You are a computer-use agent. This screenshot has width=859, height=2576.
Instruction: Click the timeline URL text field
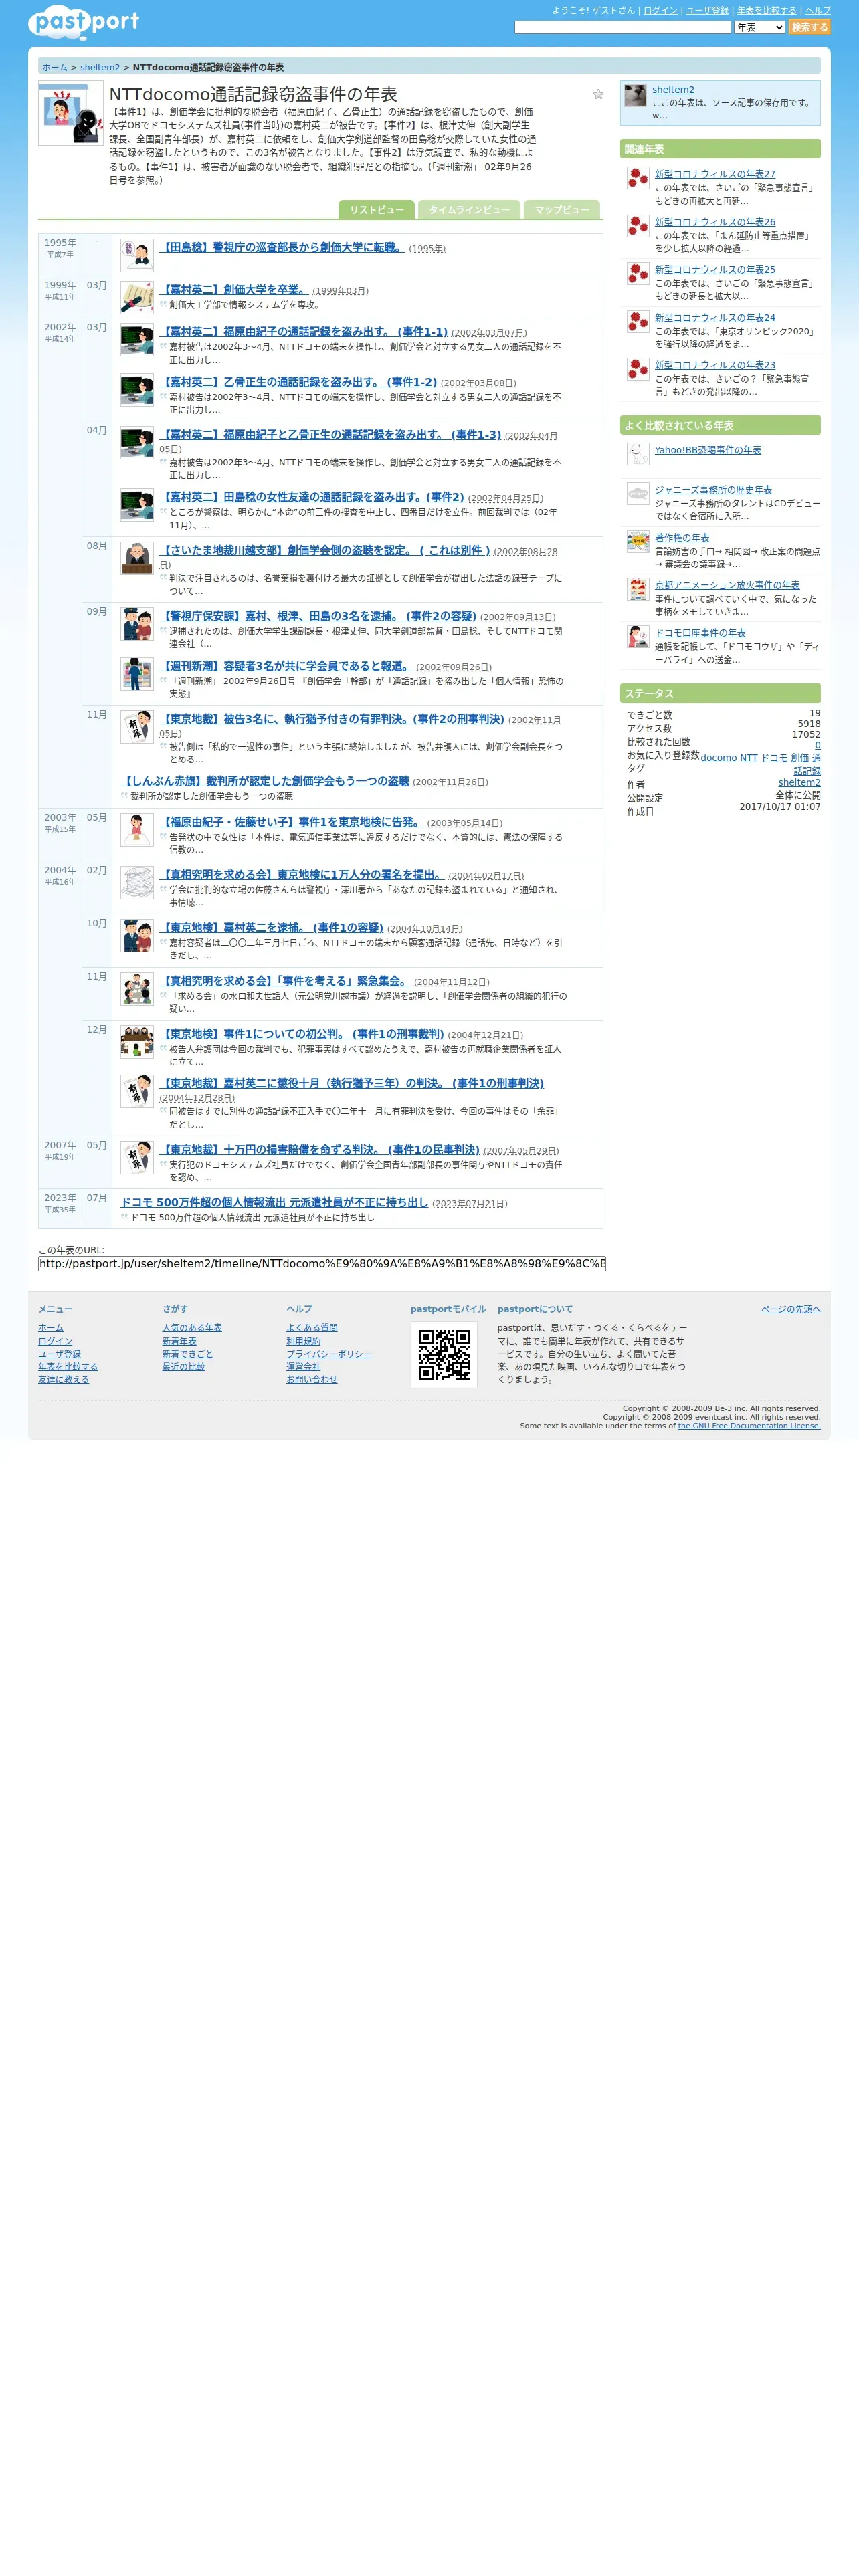[322, 1264]
